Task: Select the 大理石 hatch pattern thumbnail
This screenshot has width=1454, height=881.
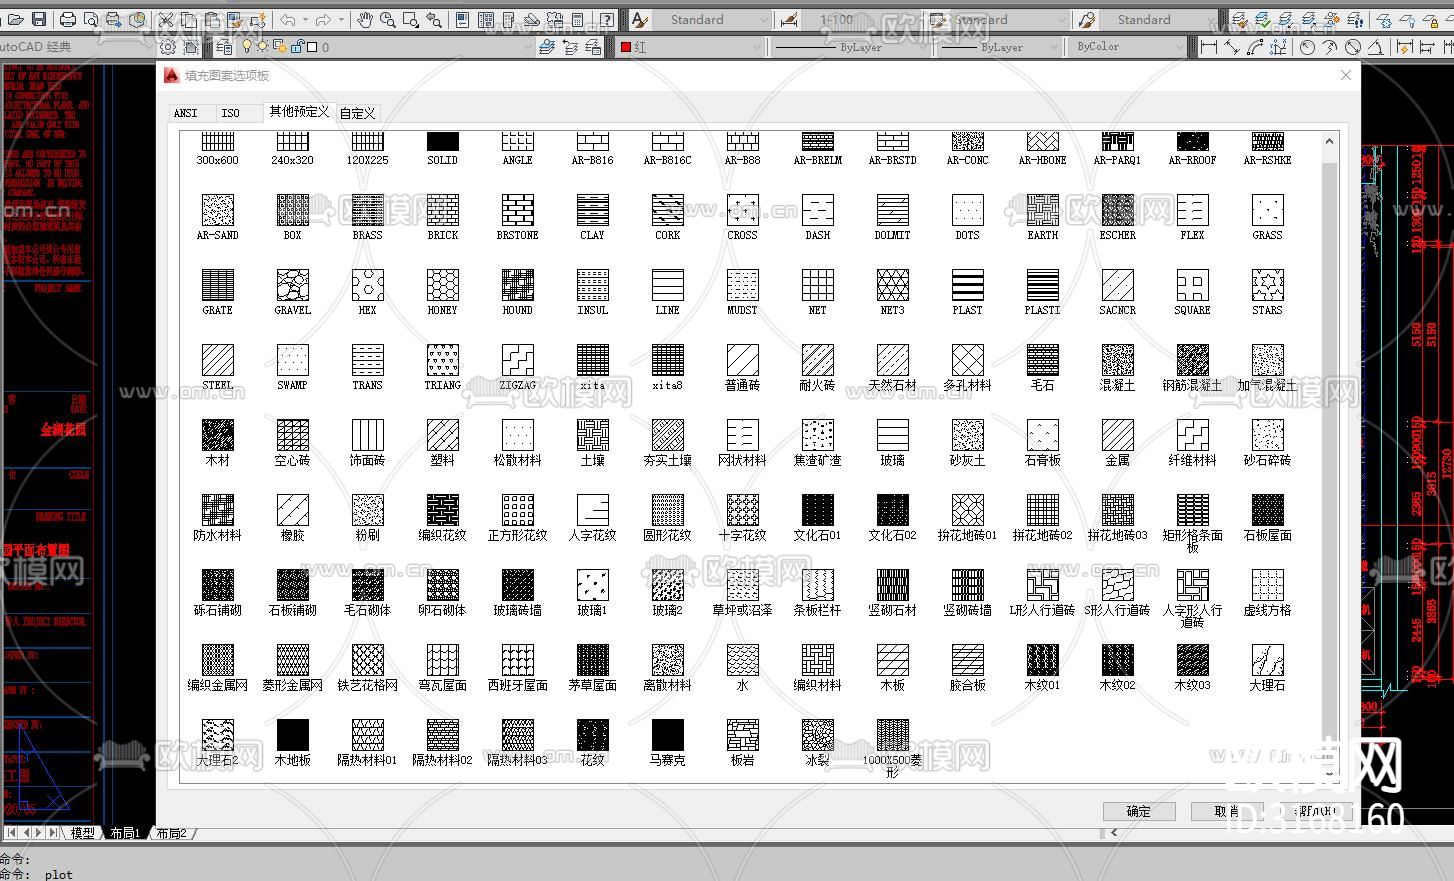Action: pyautogui.click(x=1267, y=661)
